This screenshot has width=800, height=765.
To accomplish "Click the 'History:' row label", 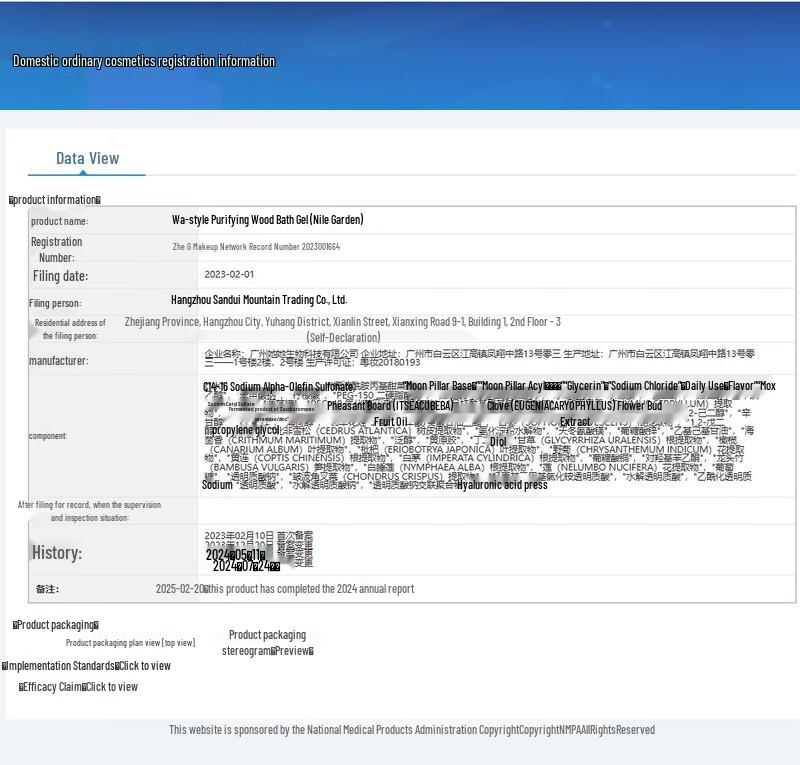I will [57, 553].
